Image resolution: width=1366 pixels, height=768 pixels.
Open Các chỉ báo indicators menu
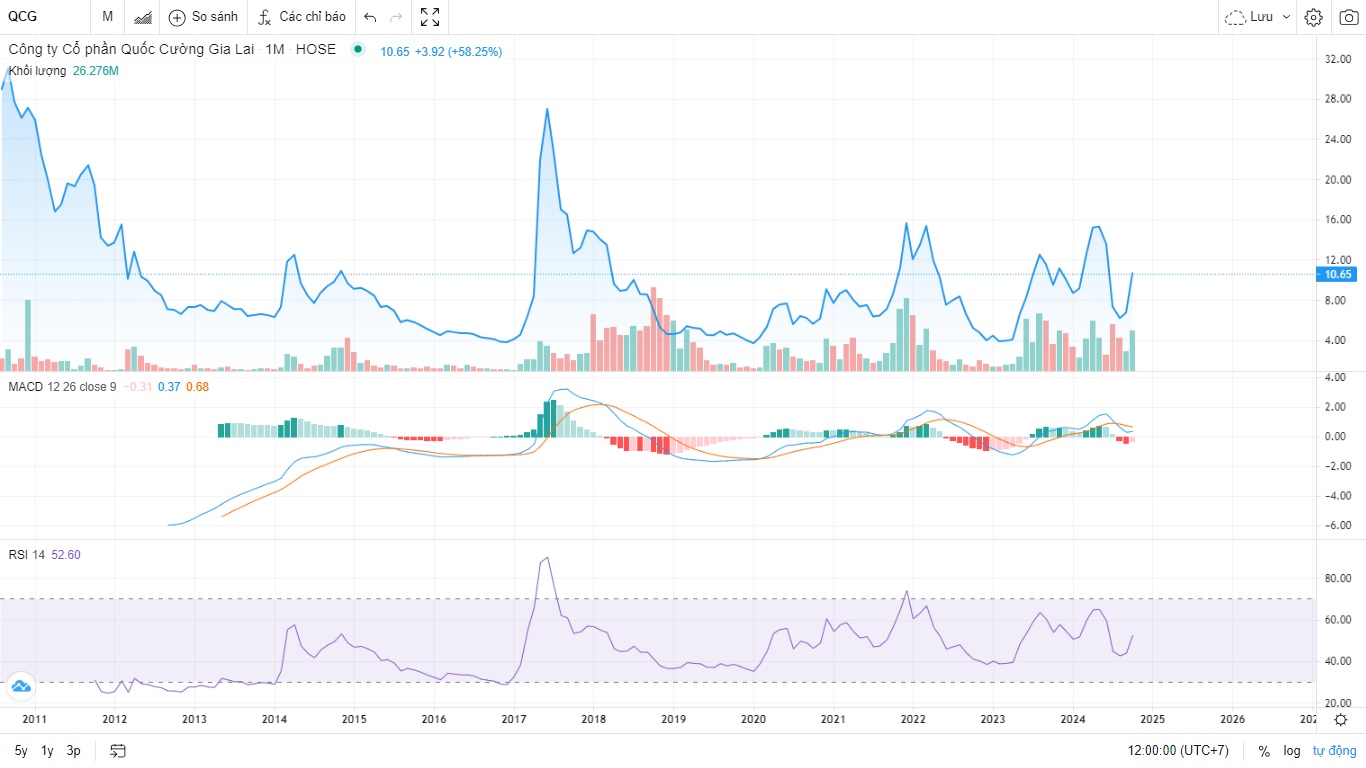pyautogui.click(x=302, y=17)
